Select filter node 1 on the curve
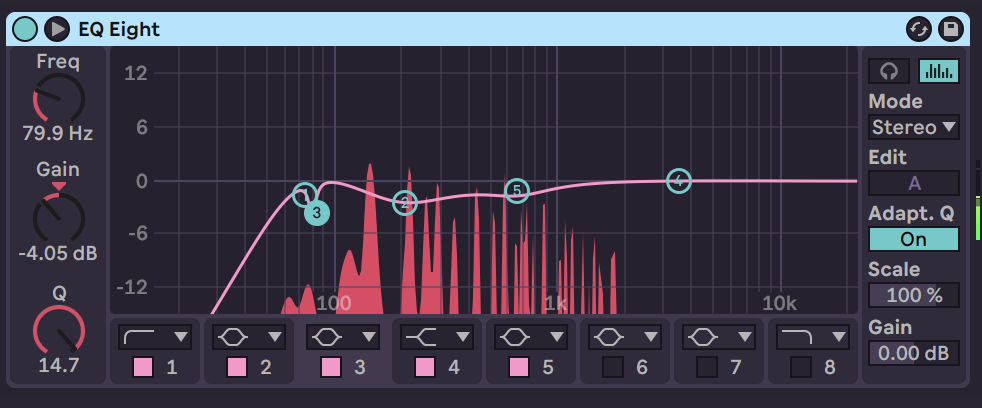 tap(304, 196)
